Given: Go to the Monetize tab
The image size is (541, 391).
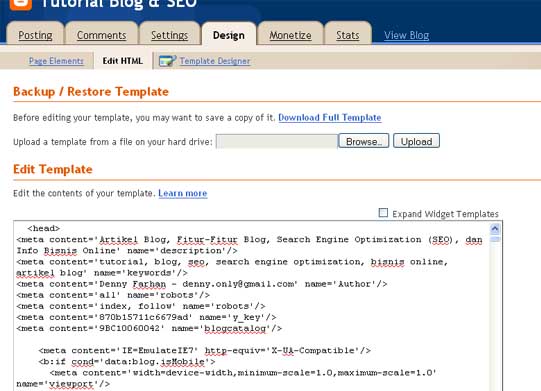Looking at the screenshot, I should coord(290,35).
